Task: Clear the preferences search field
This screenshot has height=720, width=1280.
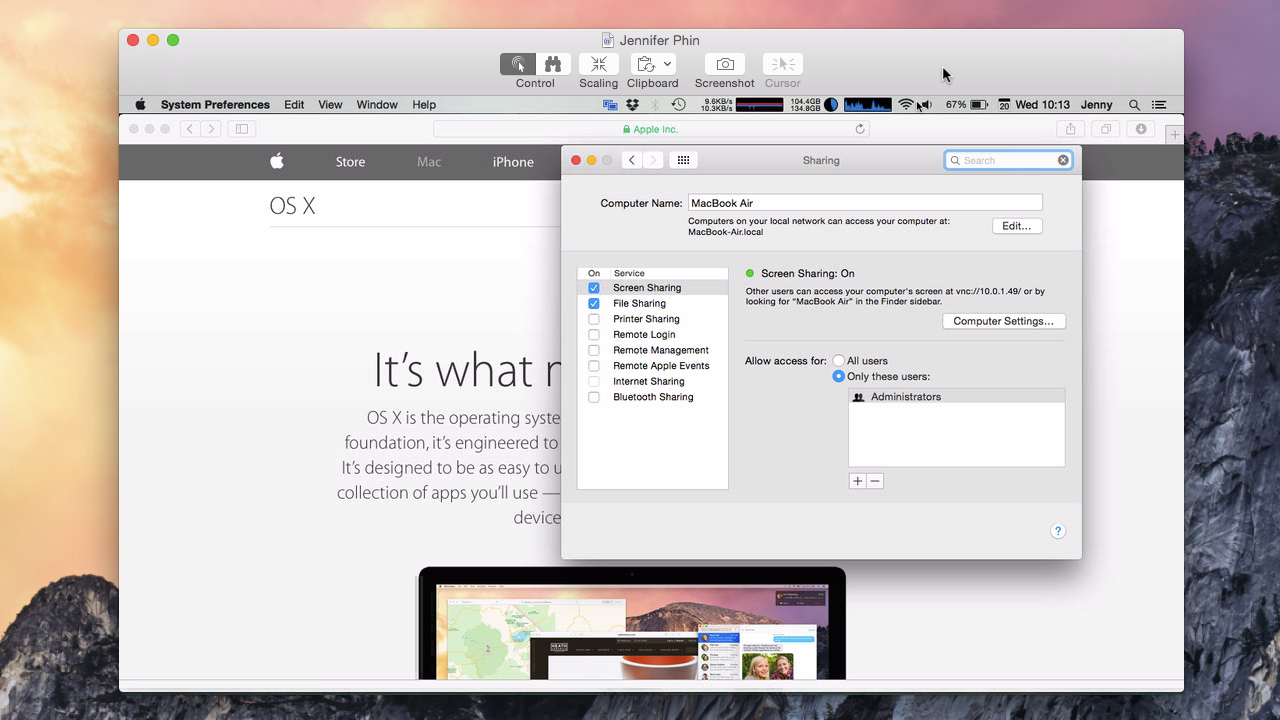Action: pos(1063,160)
